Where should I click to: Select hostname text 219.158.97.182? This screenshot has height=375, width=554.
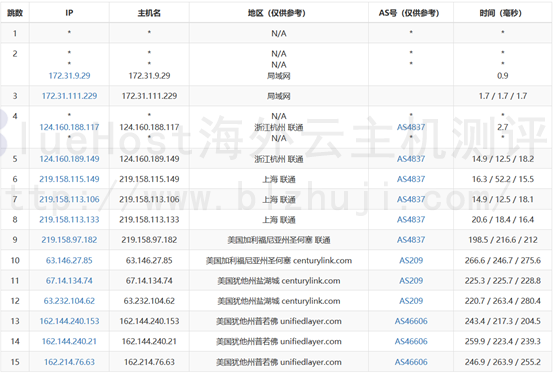click(149, 240)
